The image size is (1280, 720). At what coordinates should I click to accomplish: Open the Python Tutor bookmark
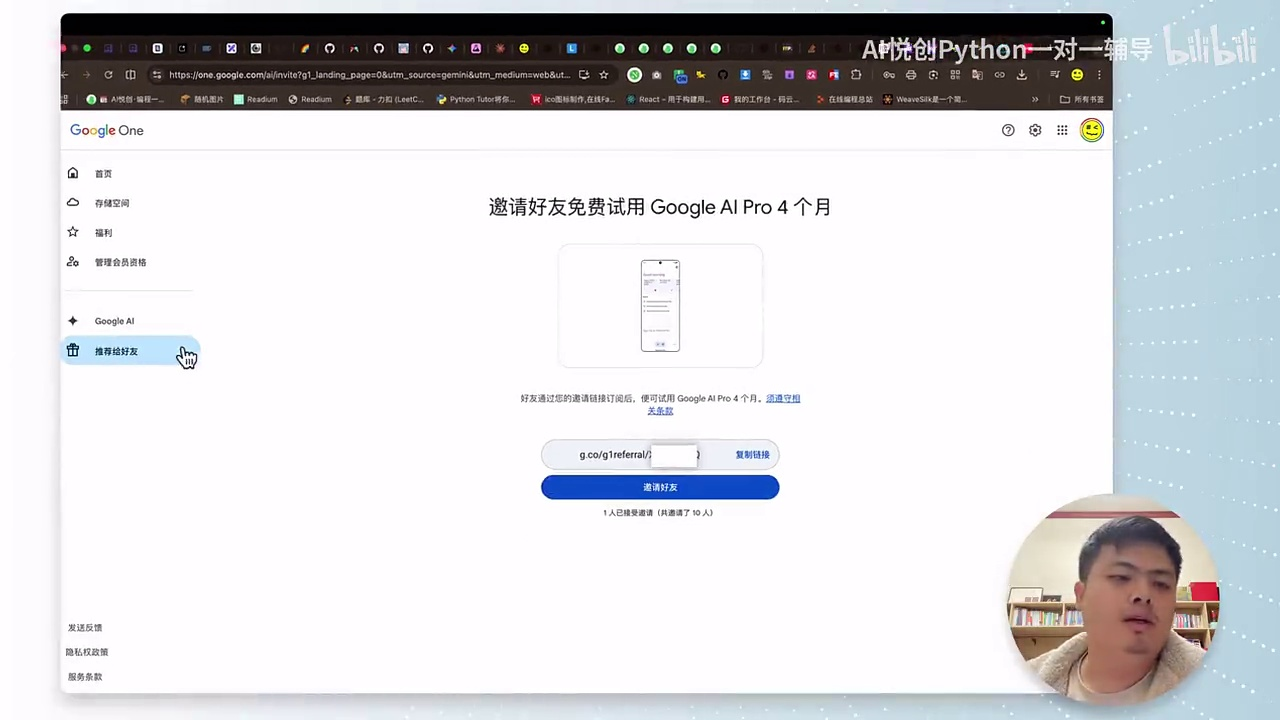tap(476, 99)
